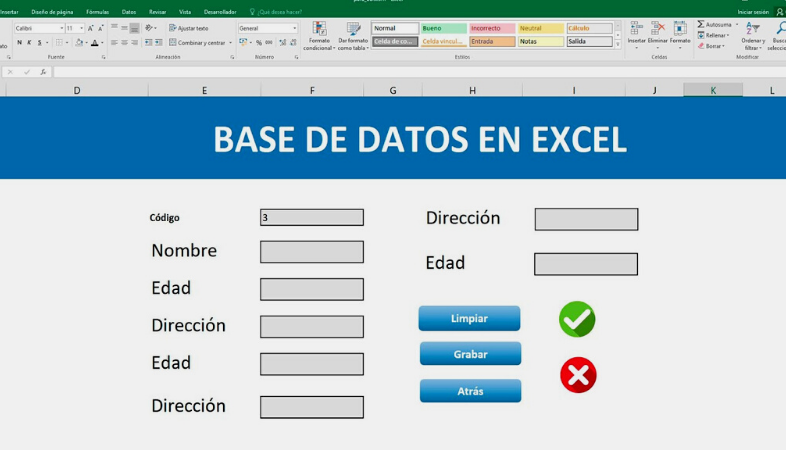Open the Calibri font name dropdown
This screenshot has height=450, width=786.
[x=62, y=29]
